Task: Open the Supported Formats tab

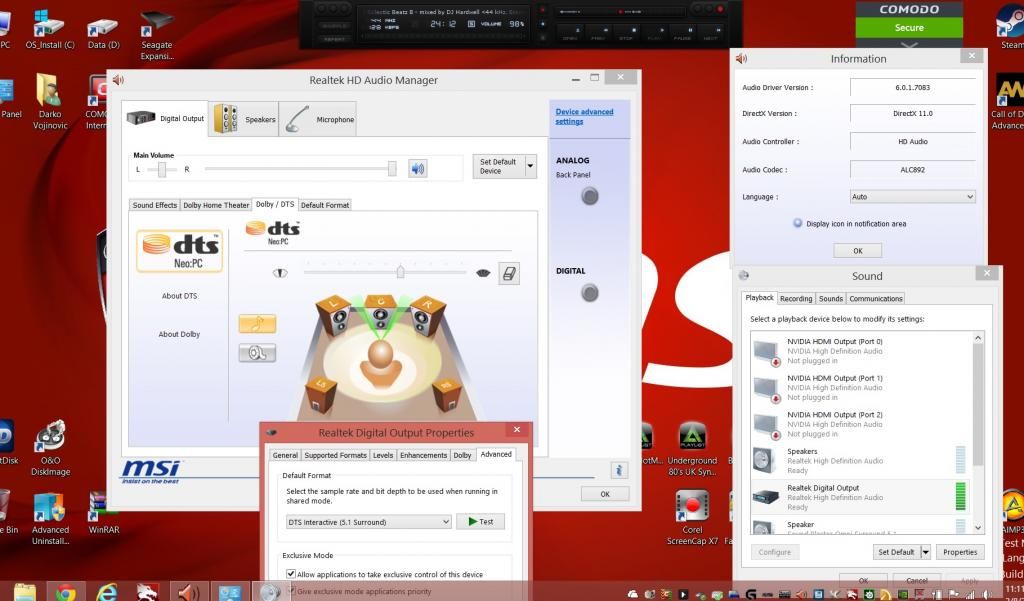Action: click(x=335, y=455)
